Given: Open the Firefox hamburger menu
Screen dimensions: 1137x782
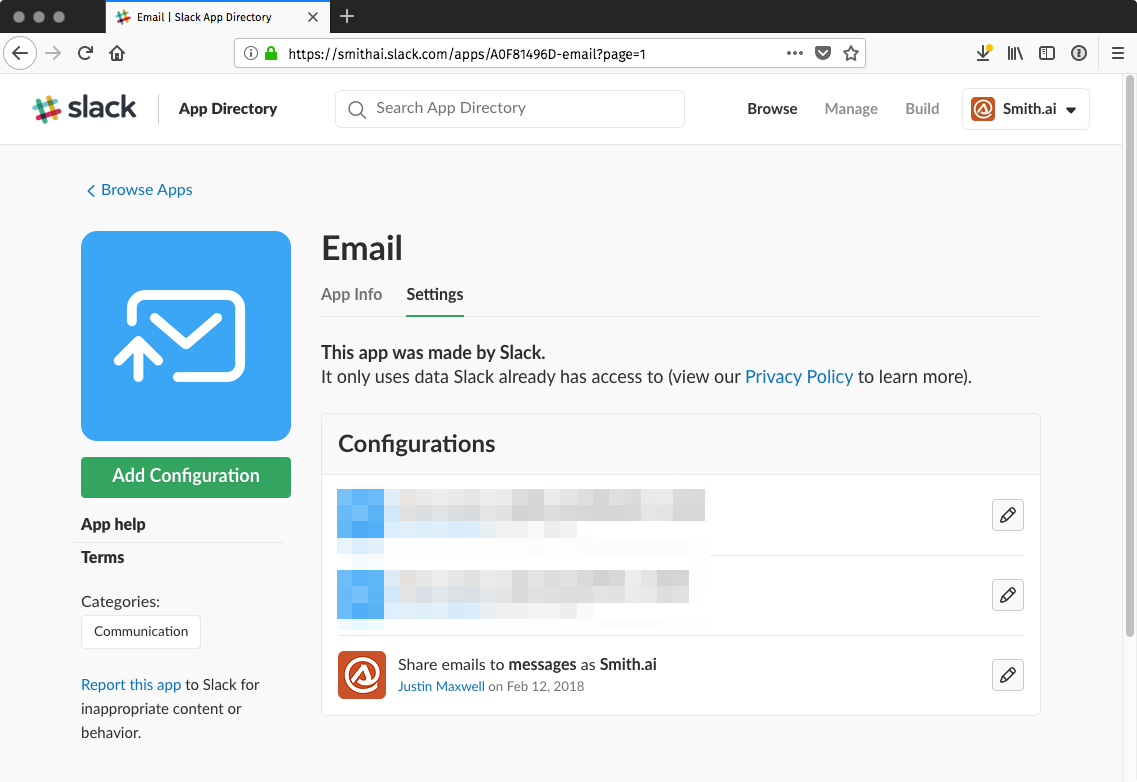Looking at the screenshot, I should 1118,53.
